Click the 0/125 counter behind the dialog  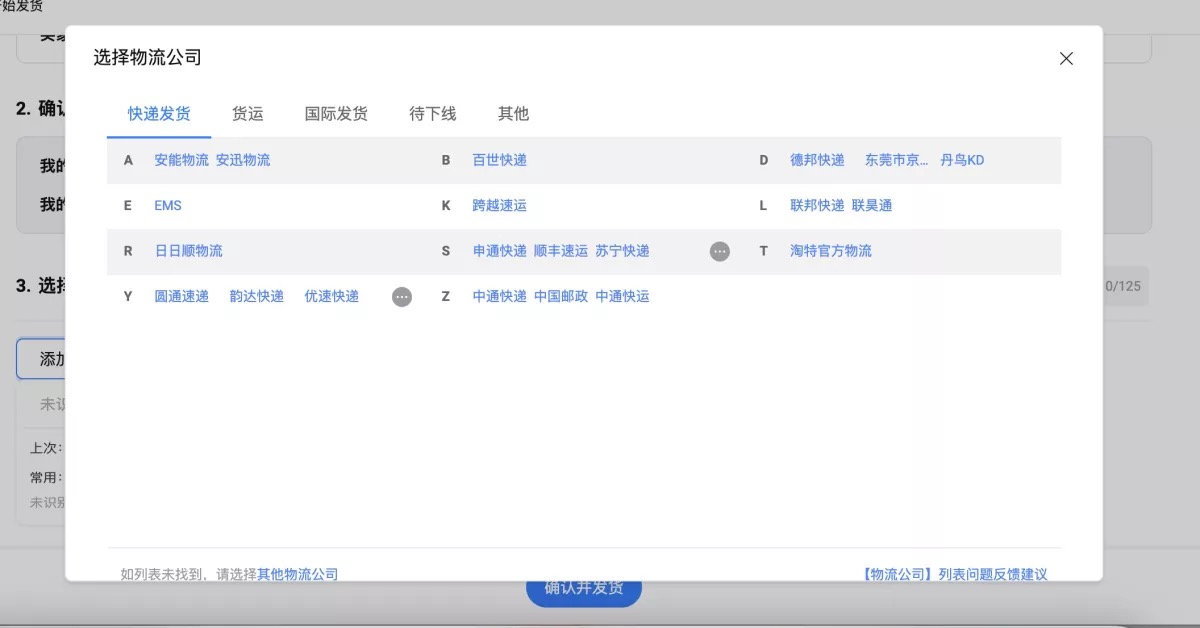[1123, 286]
